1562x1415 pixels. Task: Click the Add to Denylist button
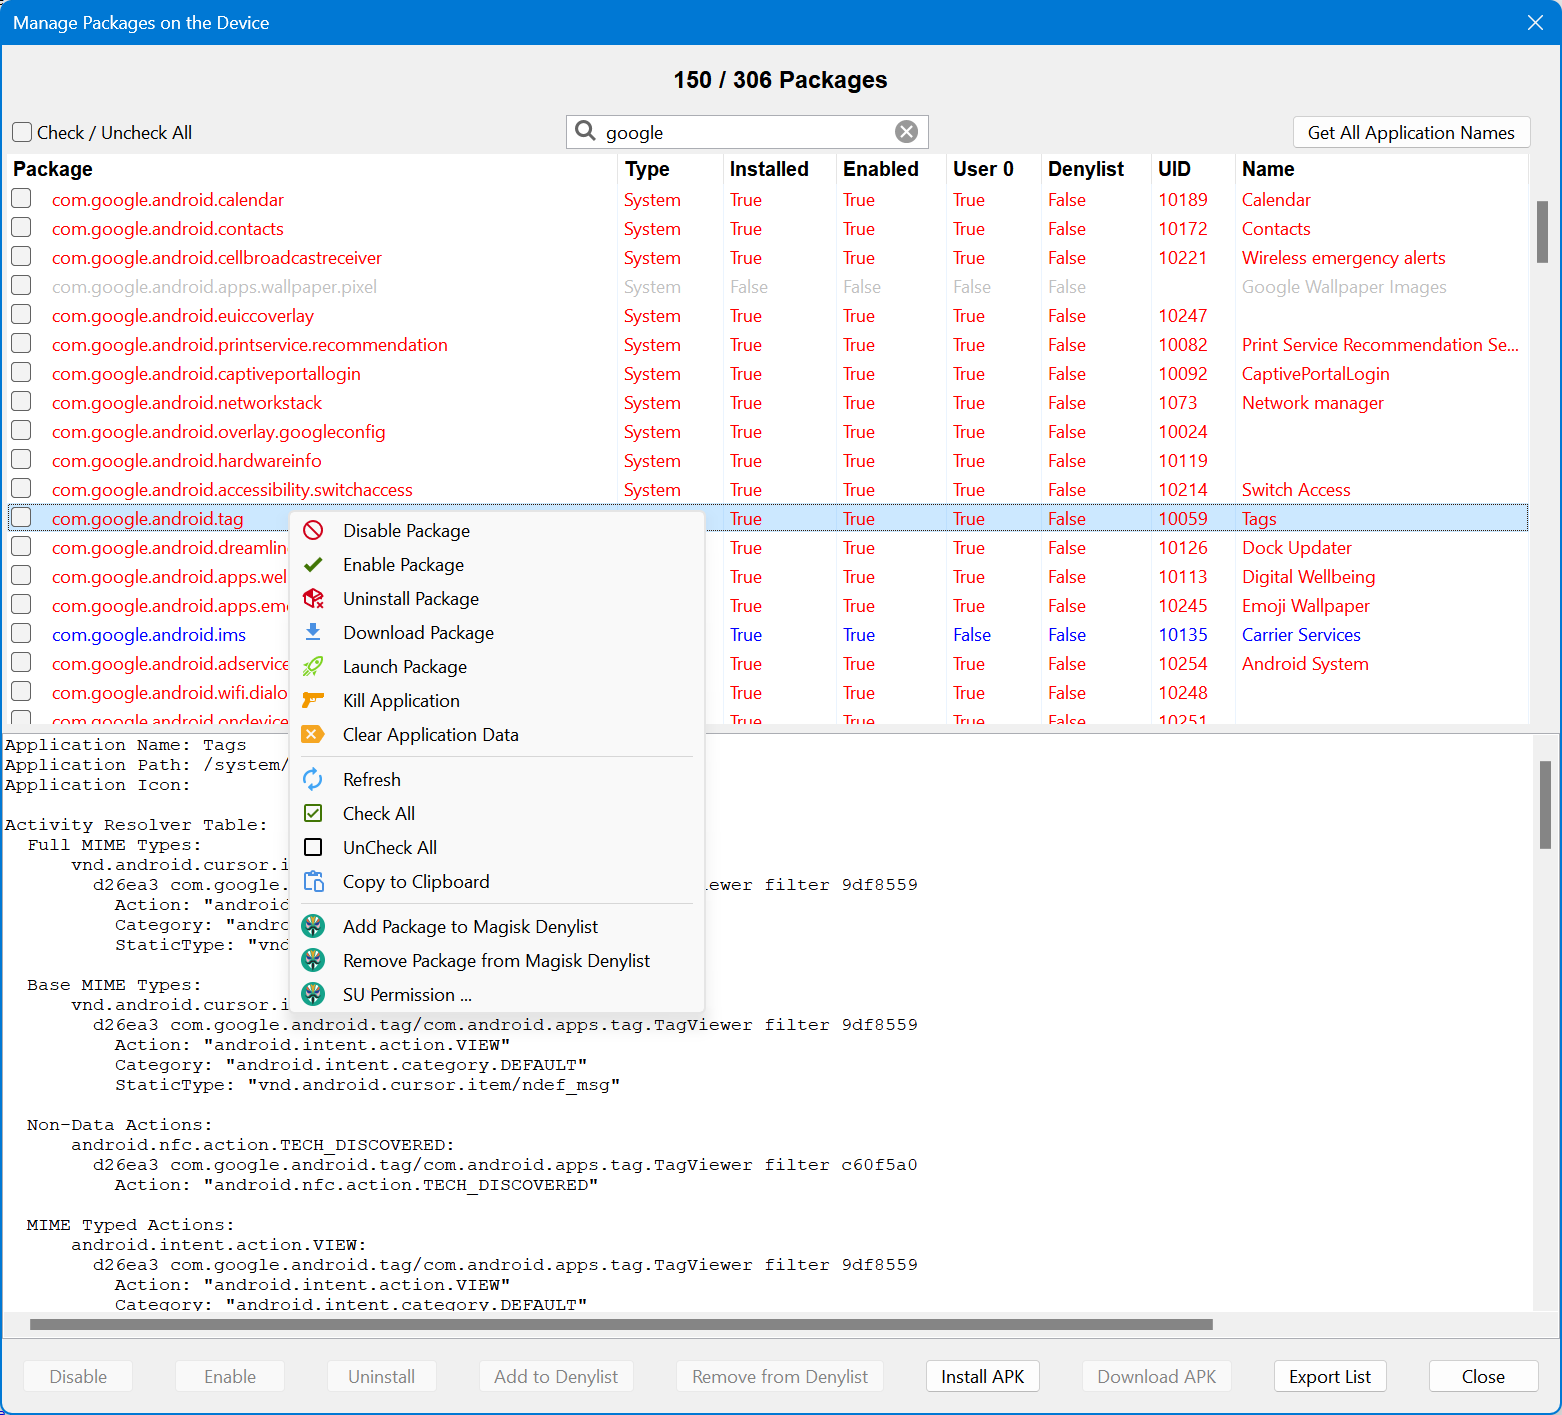[556, 1377]
